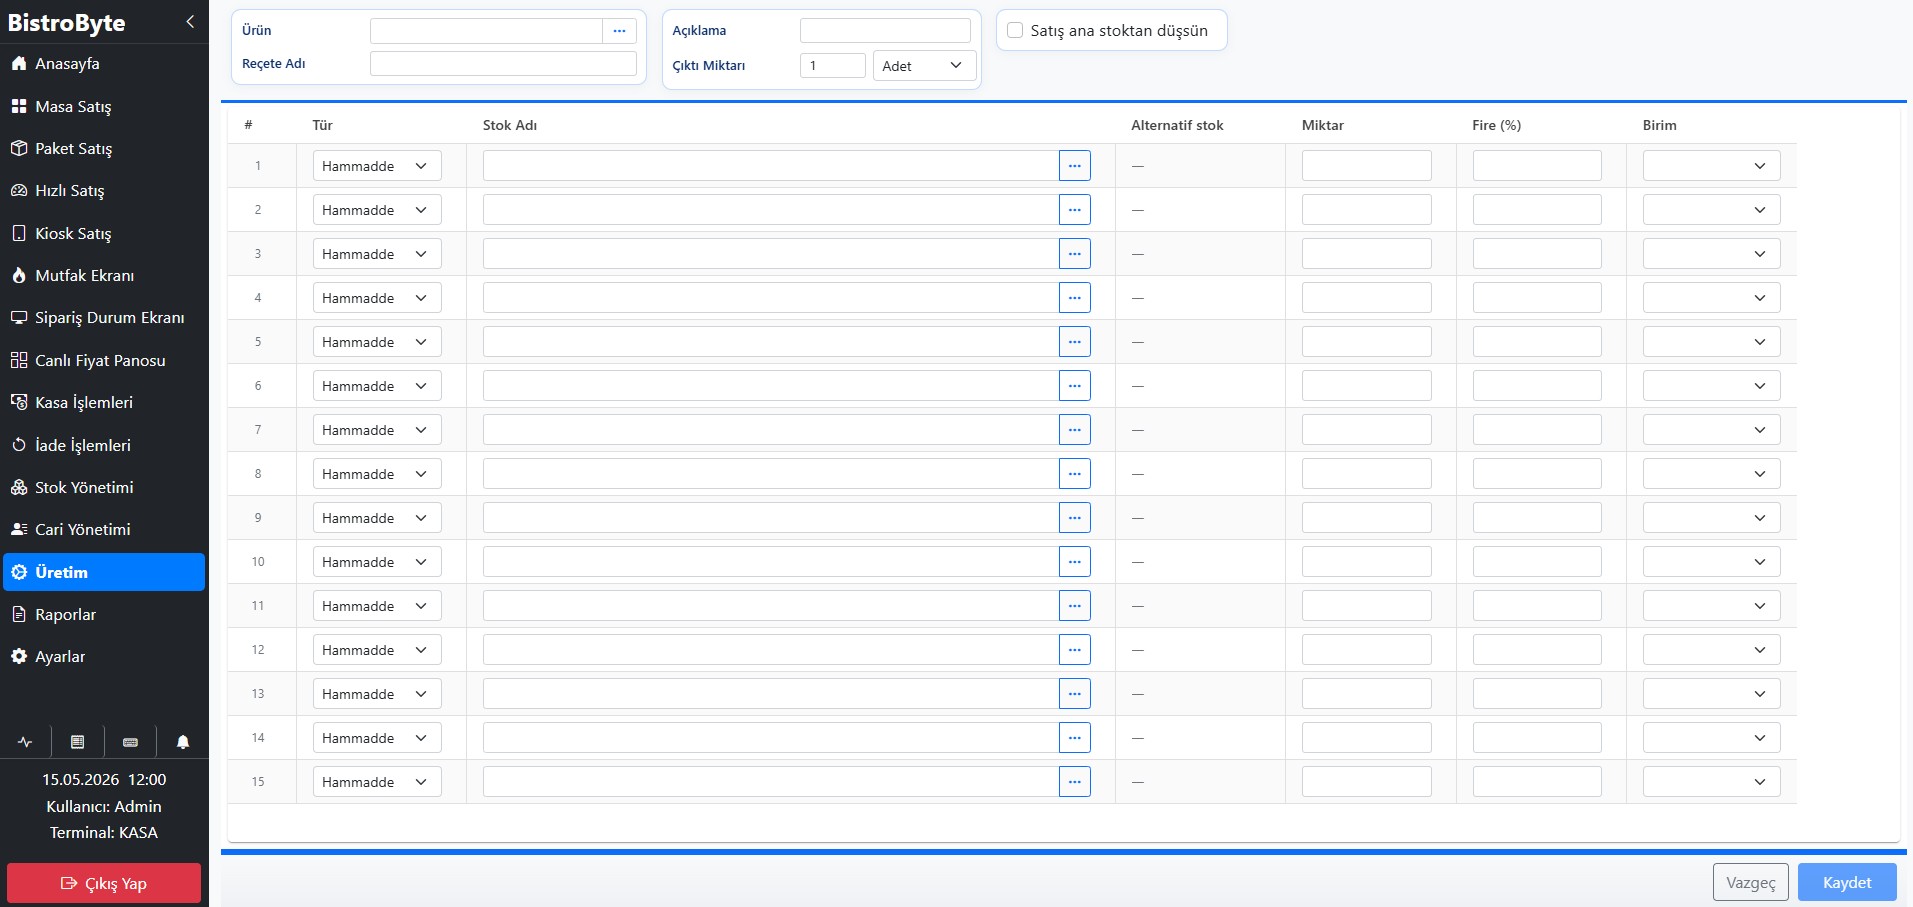Open stock picker button in row 11
This screenshot has height=907, width=1913.
[1074, 606]
